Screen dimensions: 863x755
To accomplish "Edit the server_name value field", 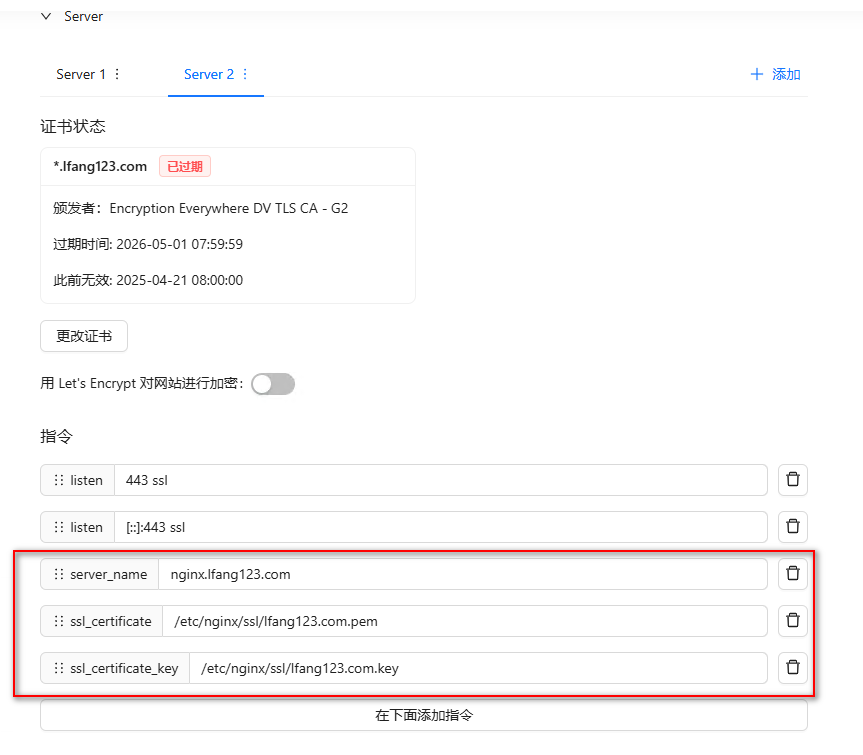I will pos(462,574).
